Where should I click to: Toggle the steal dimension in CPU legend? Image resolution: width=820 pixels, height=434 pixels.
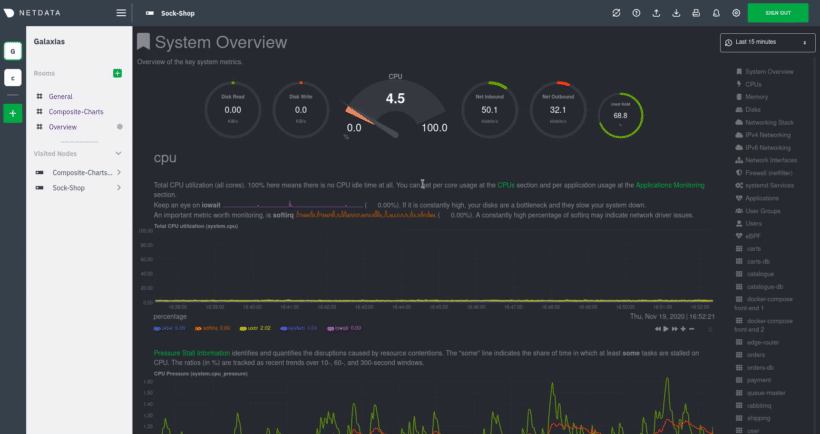[x=169, y=328]
